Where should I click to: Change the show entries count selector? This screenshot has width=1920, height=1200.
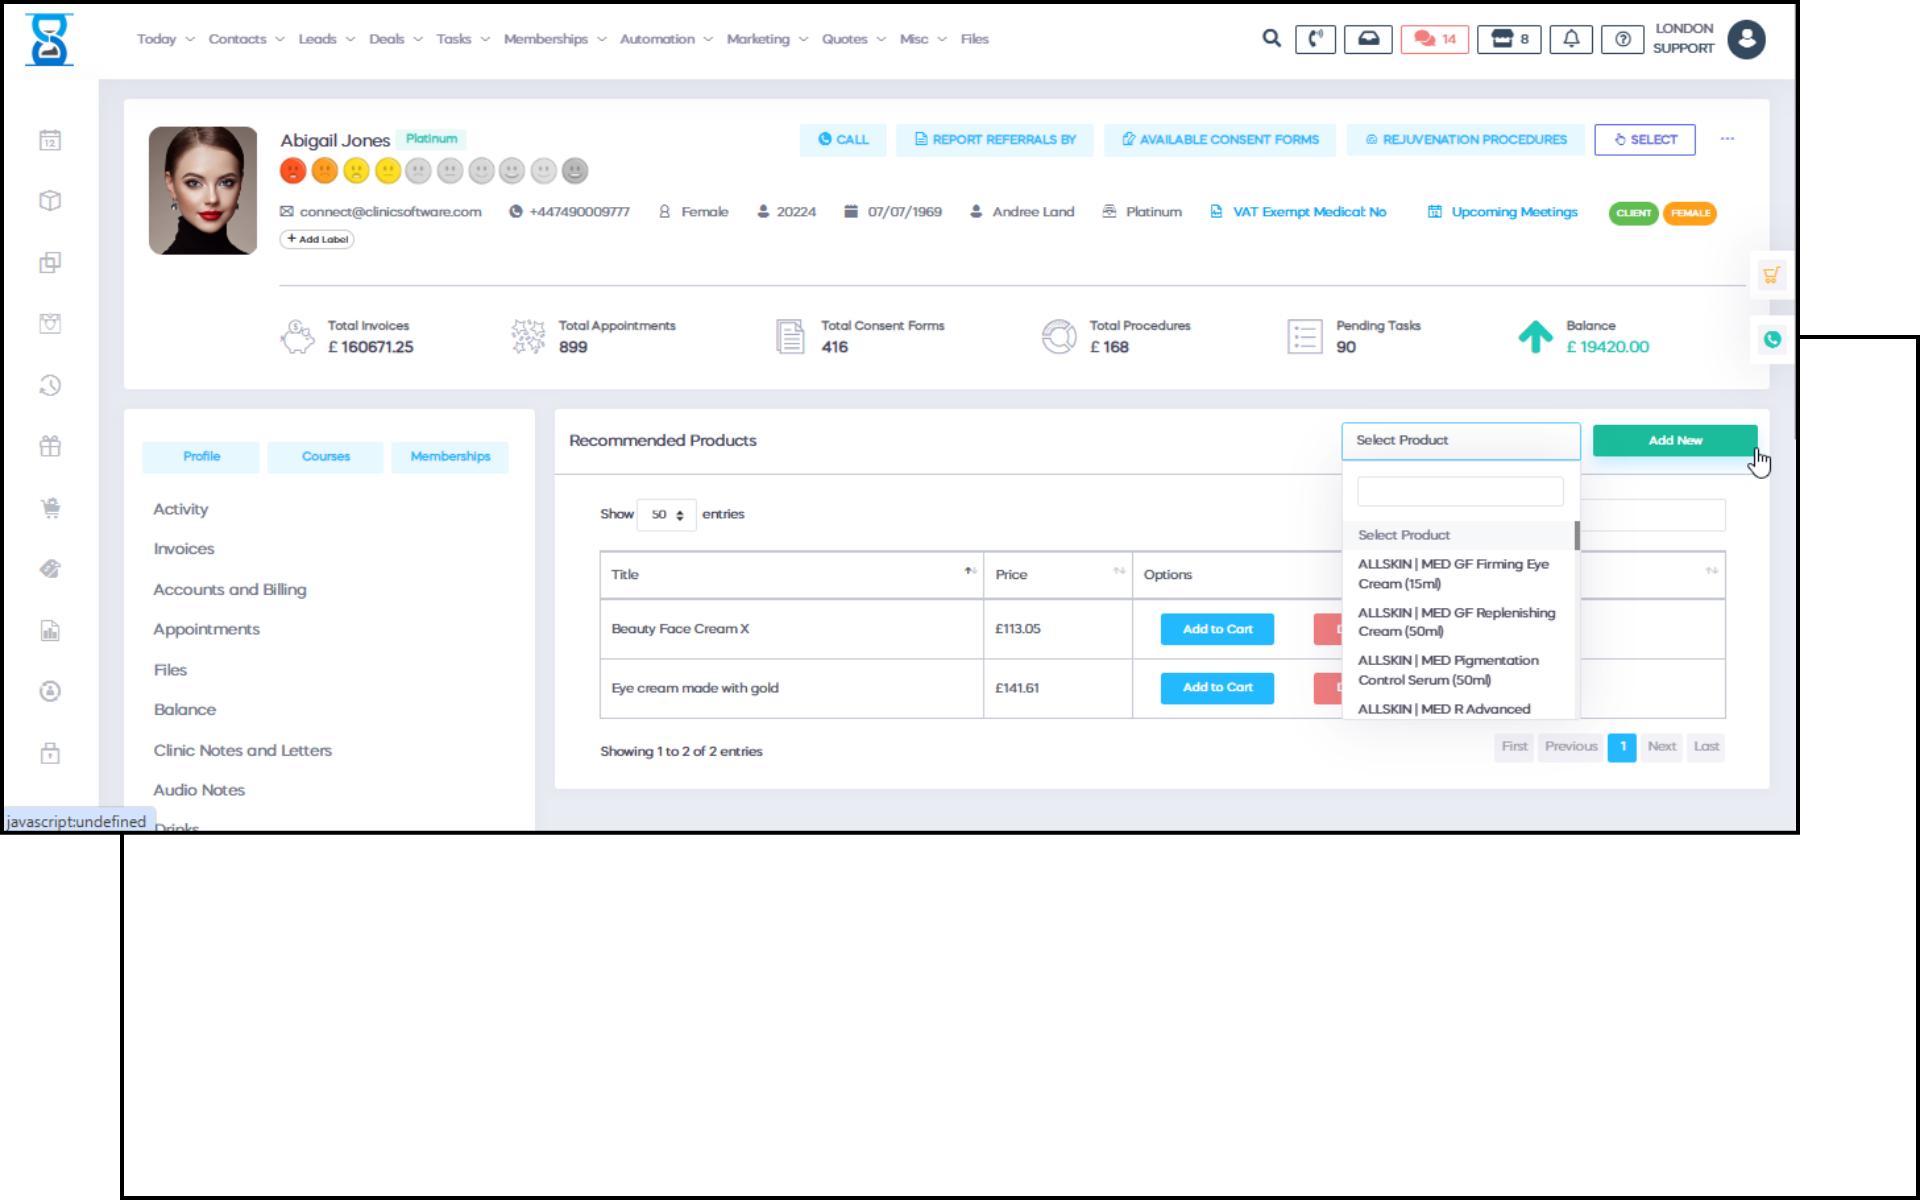[666, 515]
